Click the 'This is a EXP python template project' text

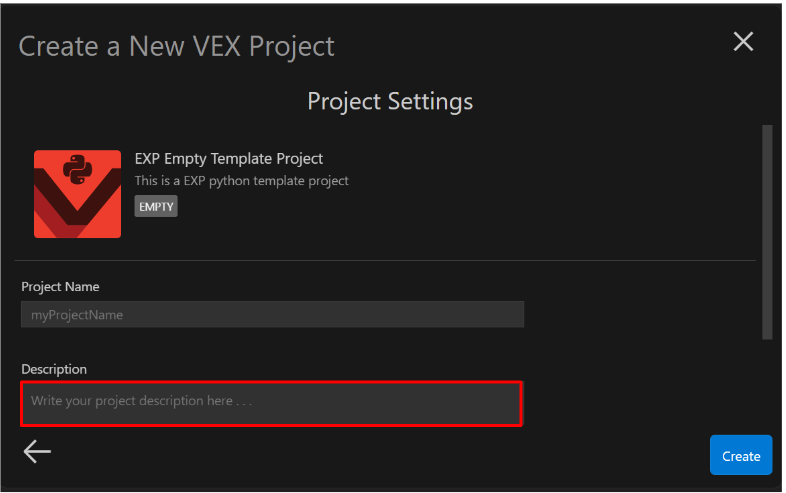coord(241,181)
